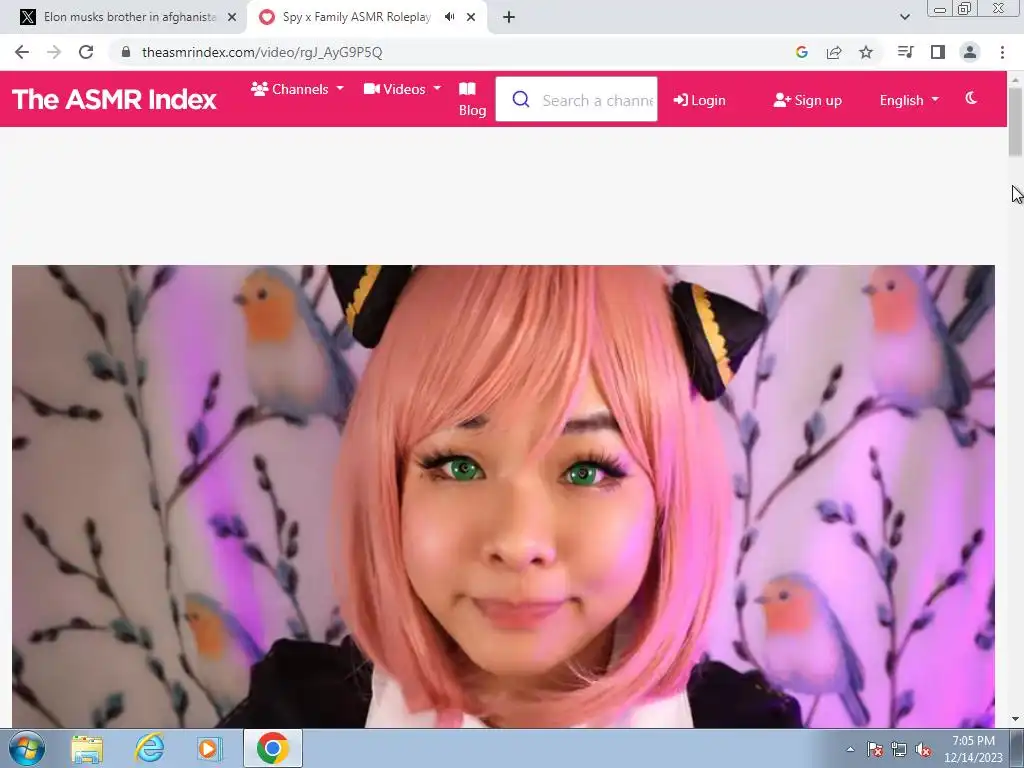Image resolution: width=1024 pixels, height=768 pixels.
Task: Close the Elon musks brother tab
Action: click(x=232, y=17)
